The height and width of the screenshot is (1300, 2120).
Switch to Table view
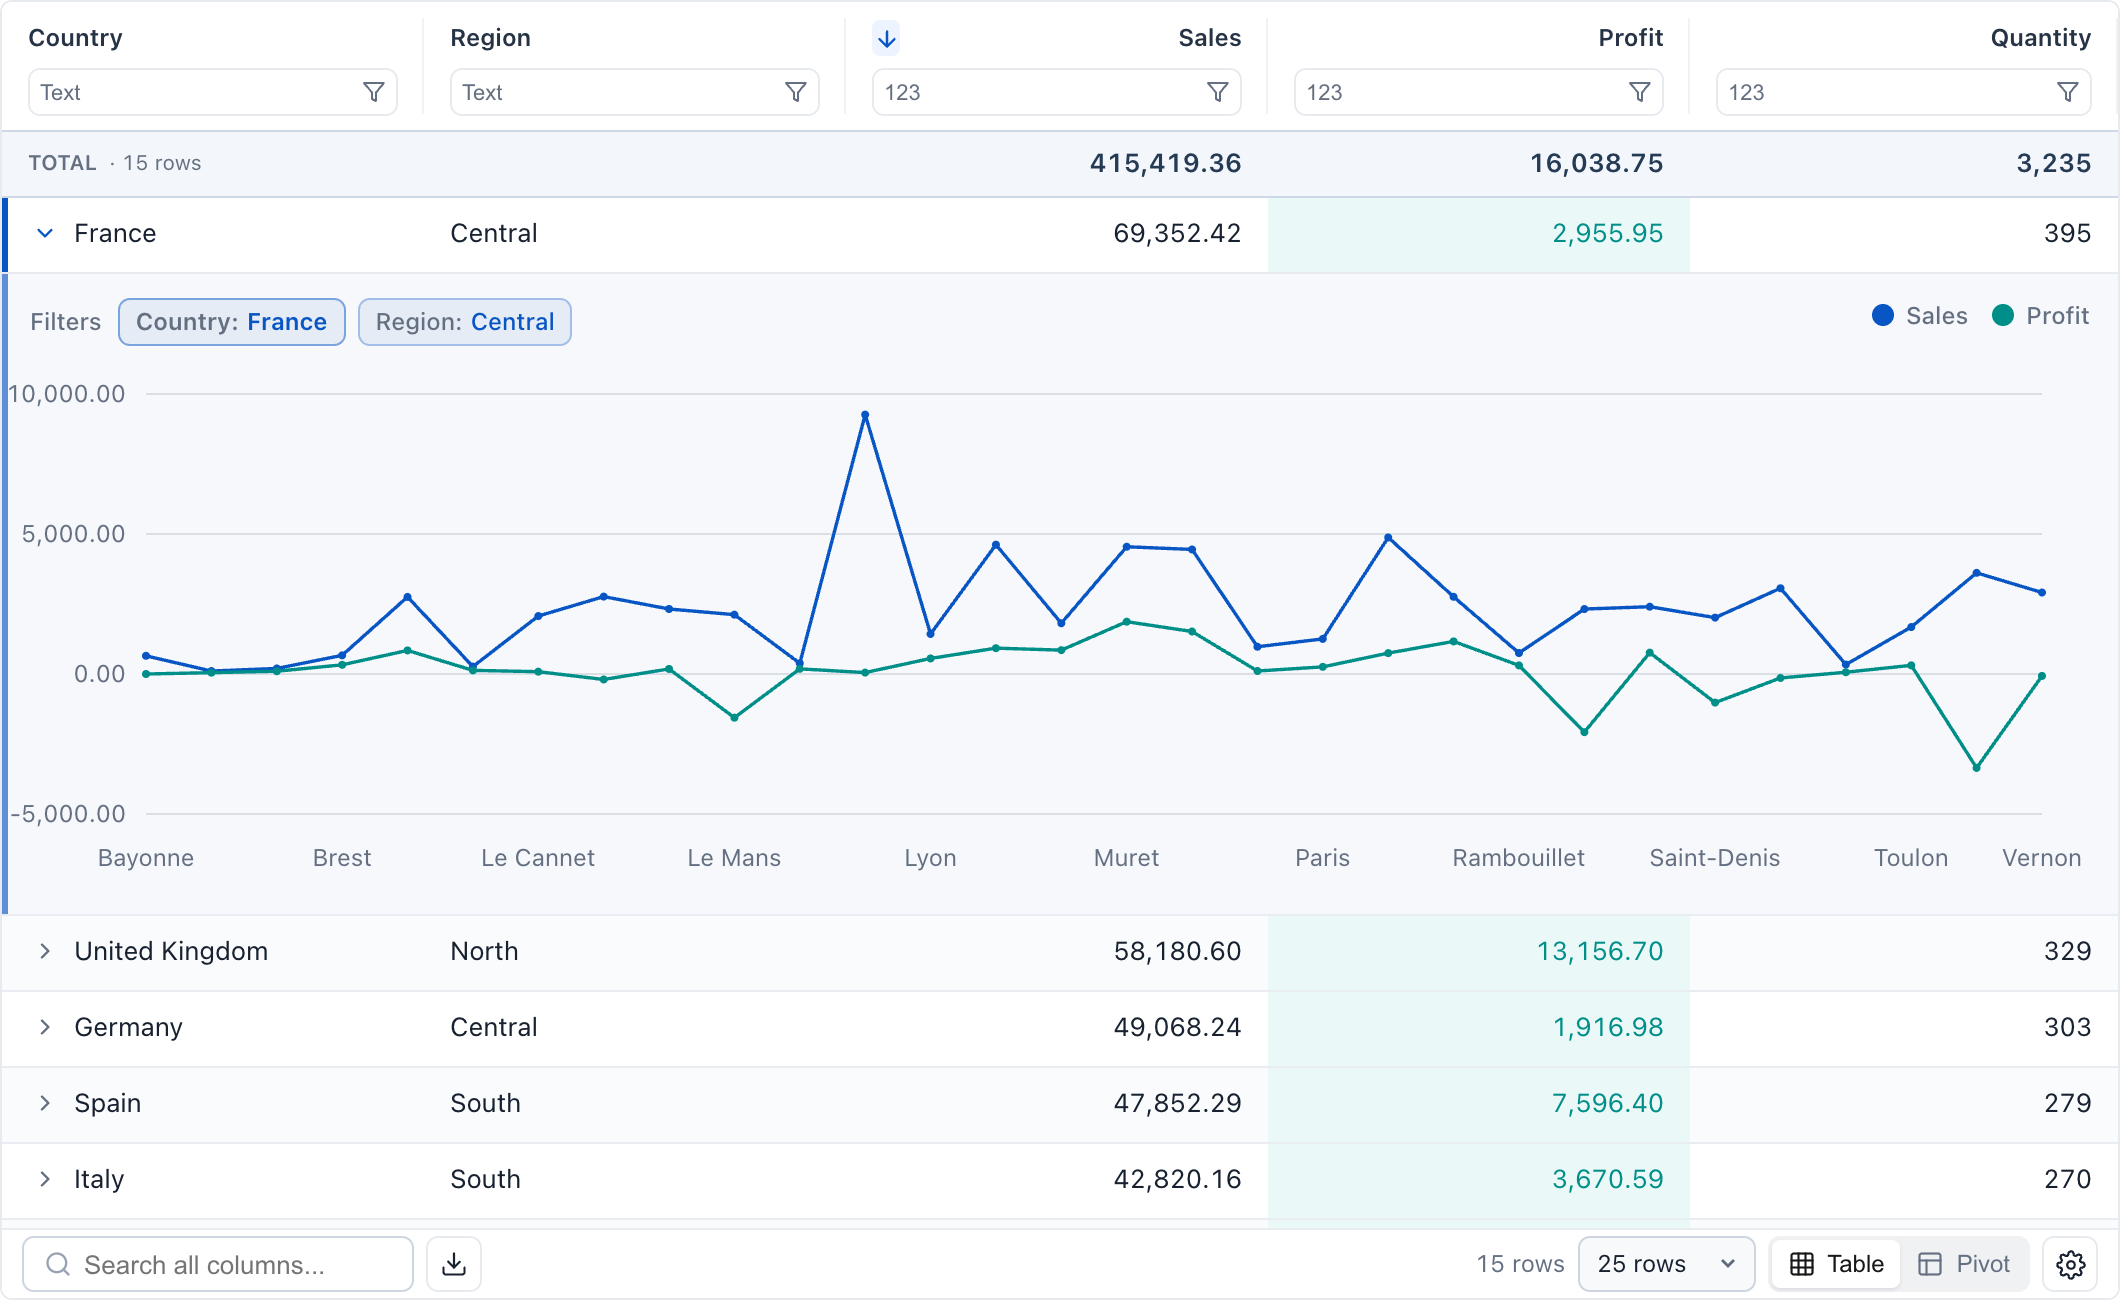(1837, 1264)
